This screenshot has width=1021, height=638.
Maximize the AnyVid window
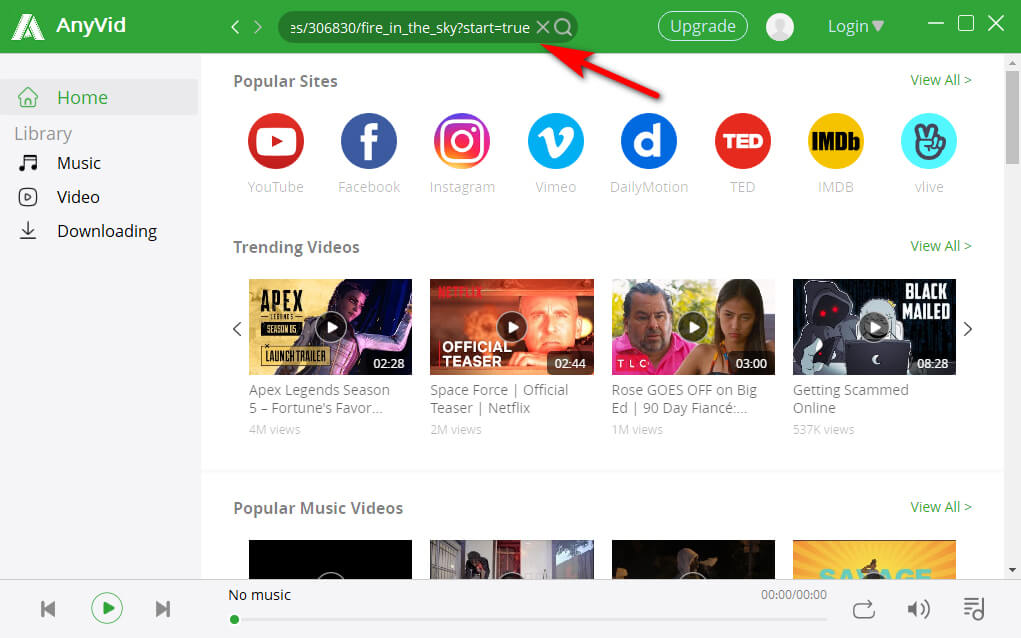click(x=966, y=23)
